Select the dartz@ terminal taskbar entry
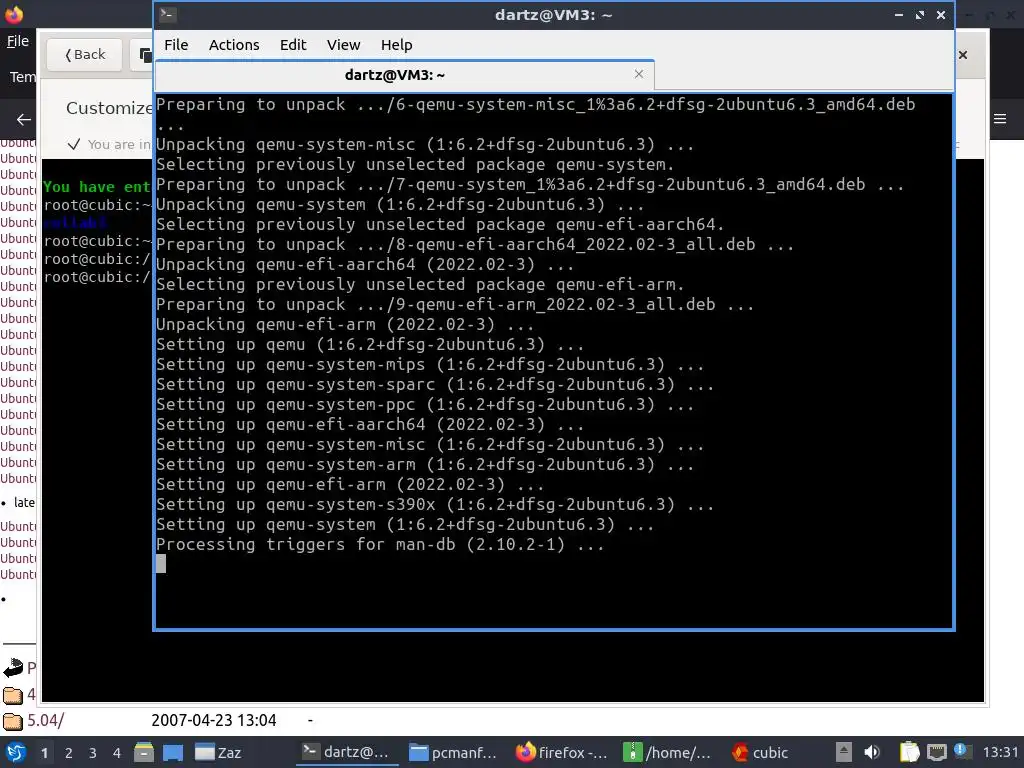This screenshot has height=768, width=1024. (x=346, y=752)
